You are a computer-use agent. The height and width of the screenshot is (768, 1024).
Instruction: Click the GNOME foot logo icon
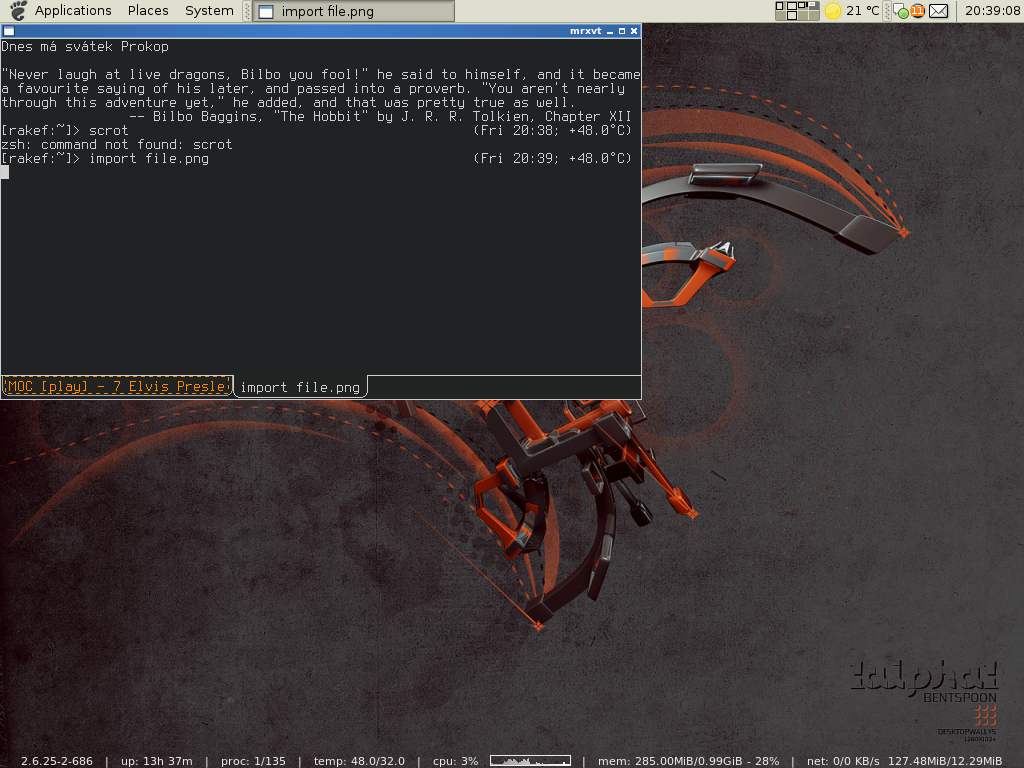[18, 10]
